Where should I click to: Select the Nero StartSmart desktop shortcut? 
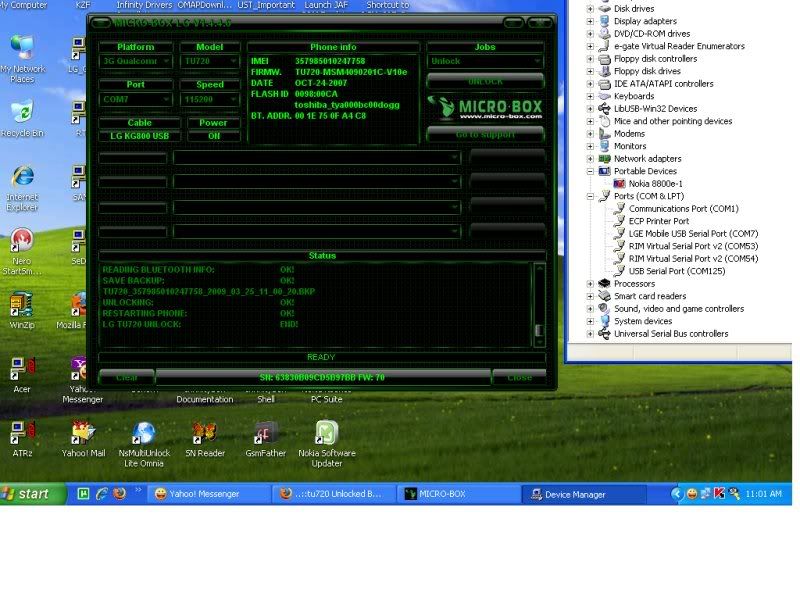22,251
